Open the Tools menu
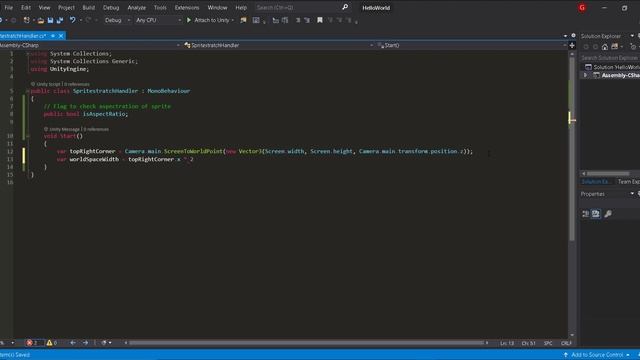Image resolution: width=640 pixels, height=360 pixels. [160, 7]
